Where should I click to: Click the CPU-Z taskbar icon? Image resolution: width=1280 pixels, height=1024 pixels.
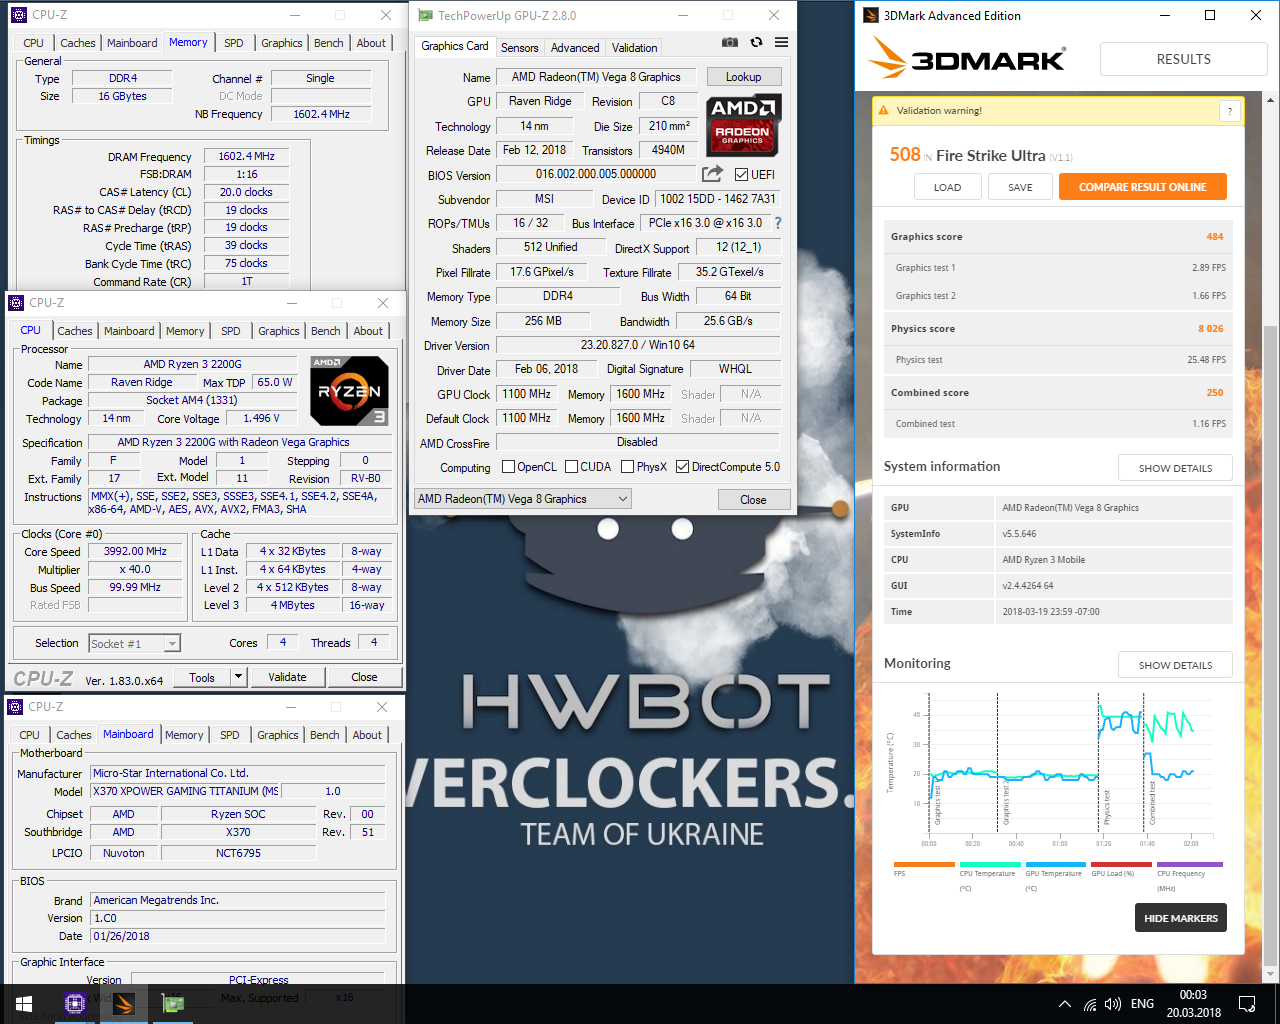tap(74, 1004)
